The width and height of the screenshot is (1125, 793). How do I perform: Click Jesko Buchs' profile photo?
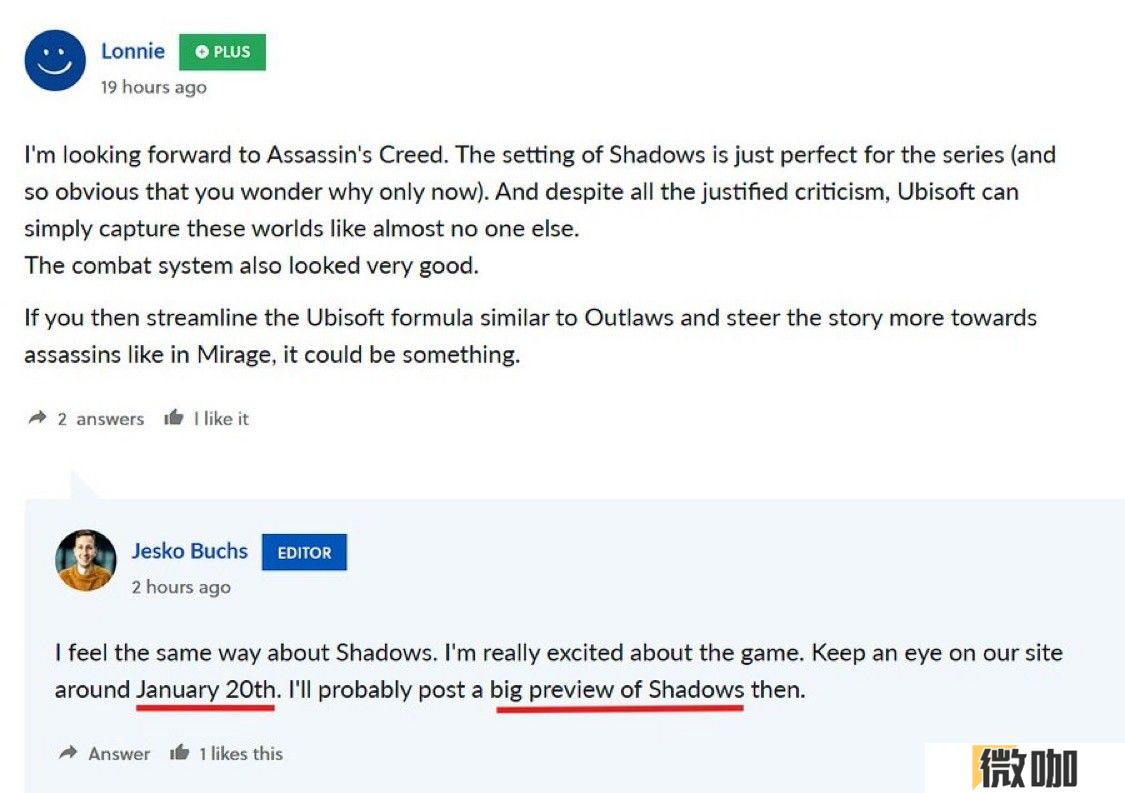coord(86,560)
